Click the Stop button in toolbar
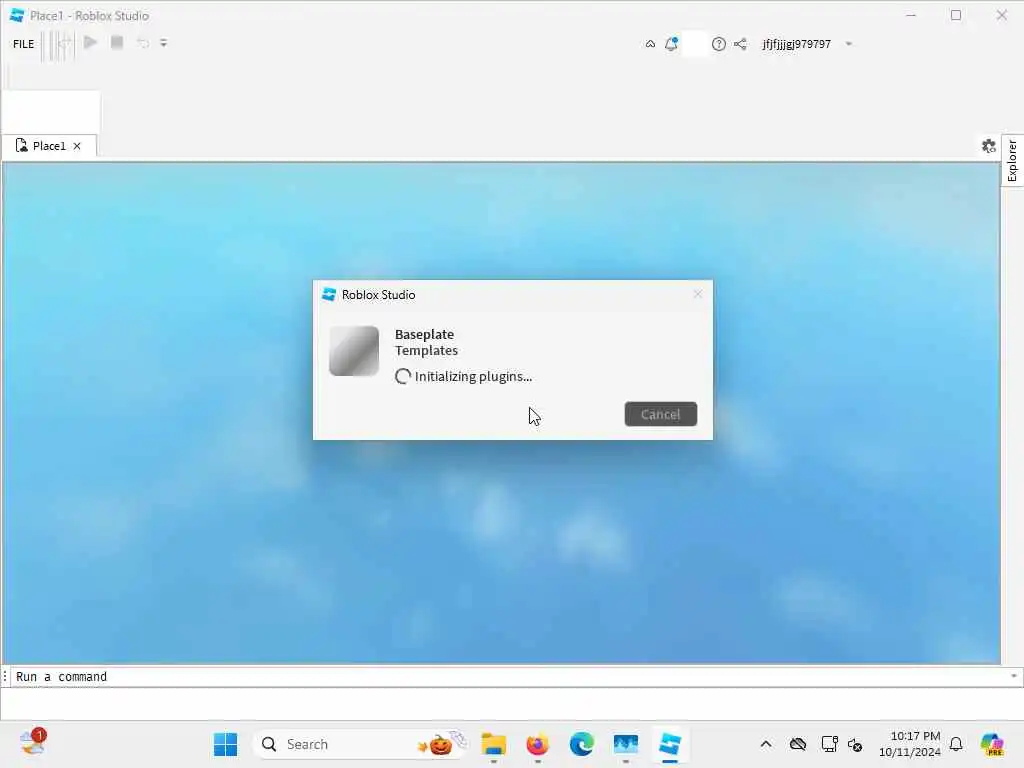This screenshot has width=1024, height=768. pyautogui.click(x=117, y=43)
